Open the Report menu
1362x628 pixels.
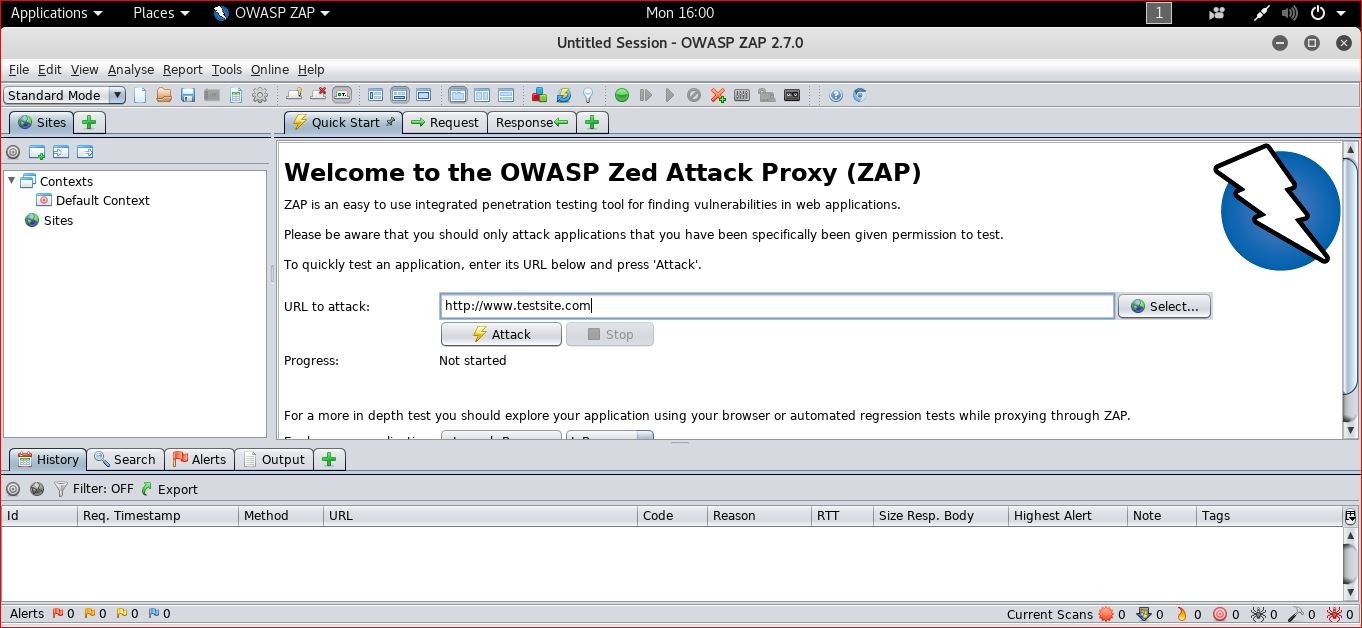click(183, 69)
